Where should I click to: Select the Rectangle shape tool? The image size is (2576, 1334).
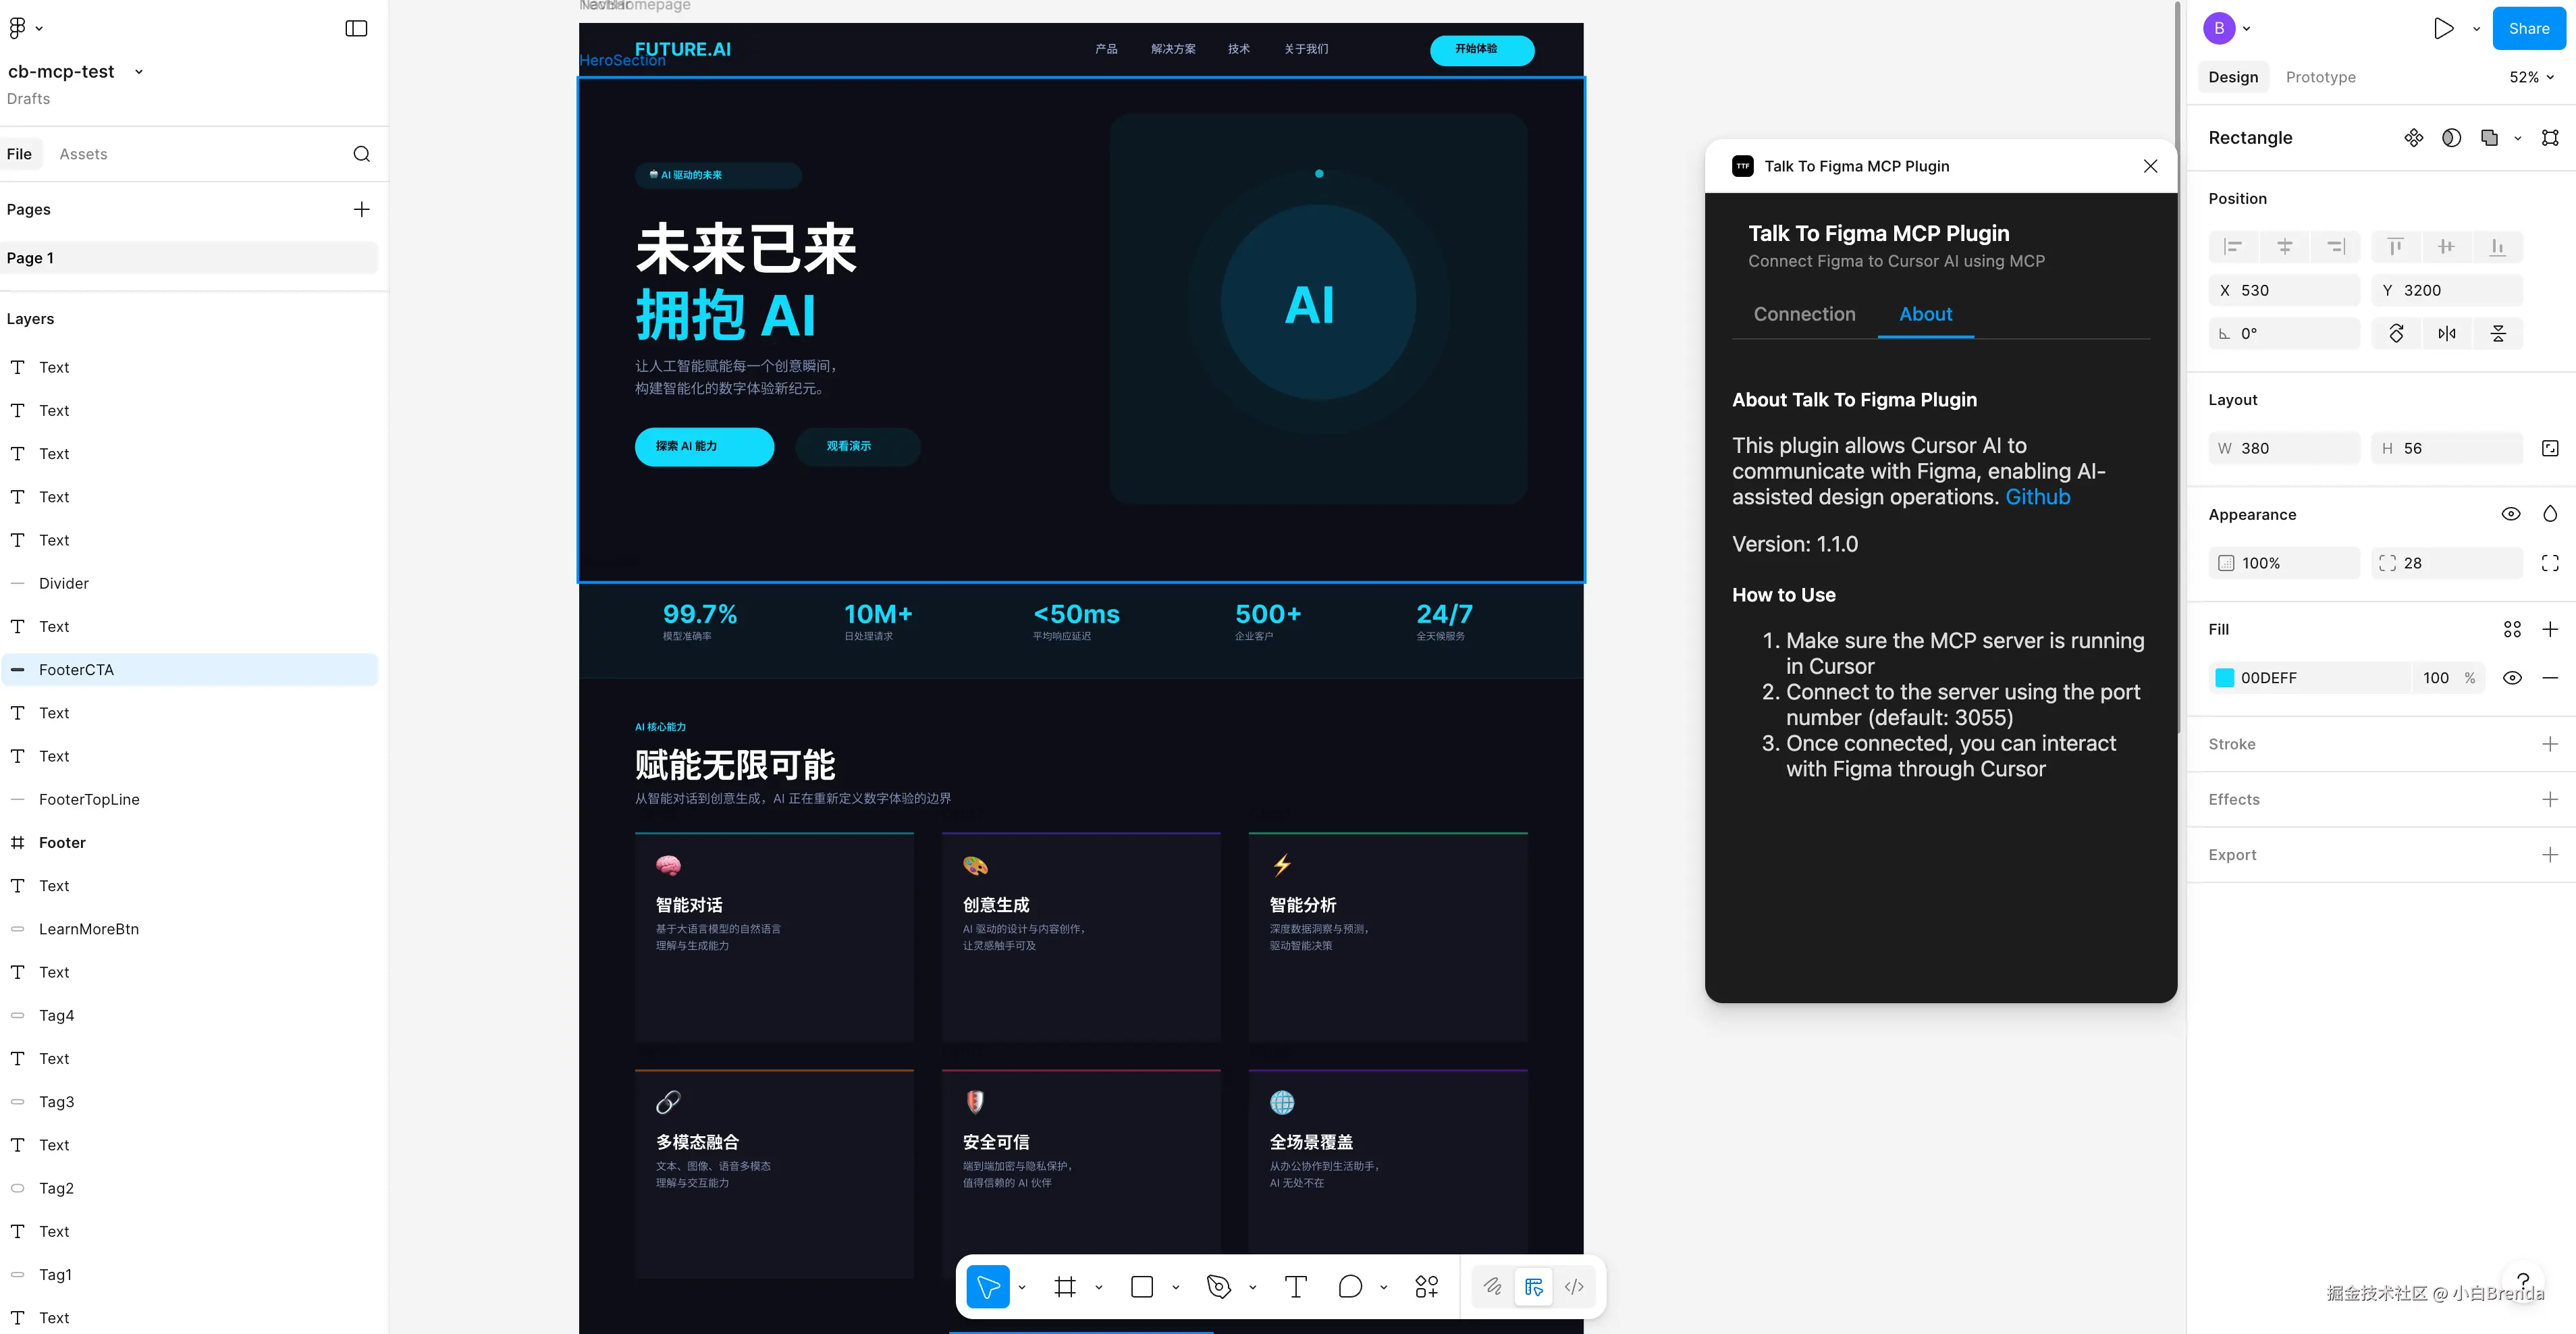click(x=1141, y=1287)
